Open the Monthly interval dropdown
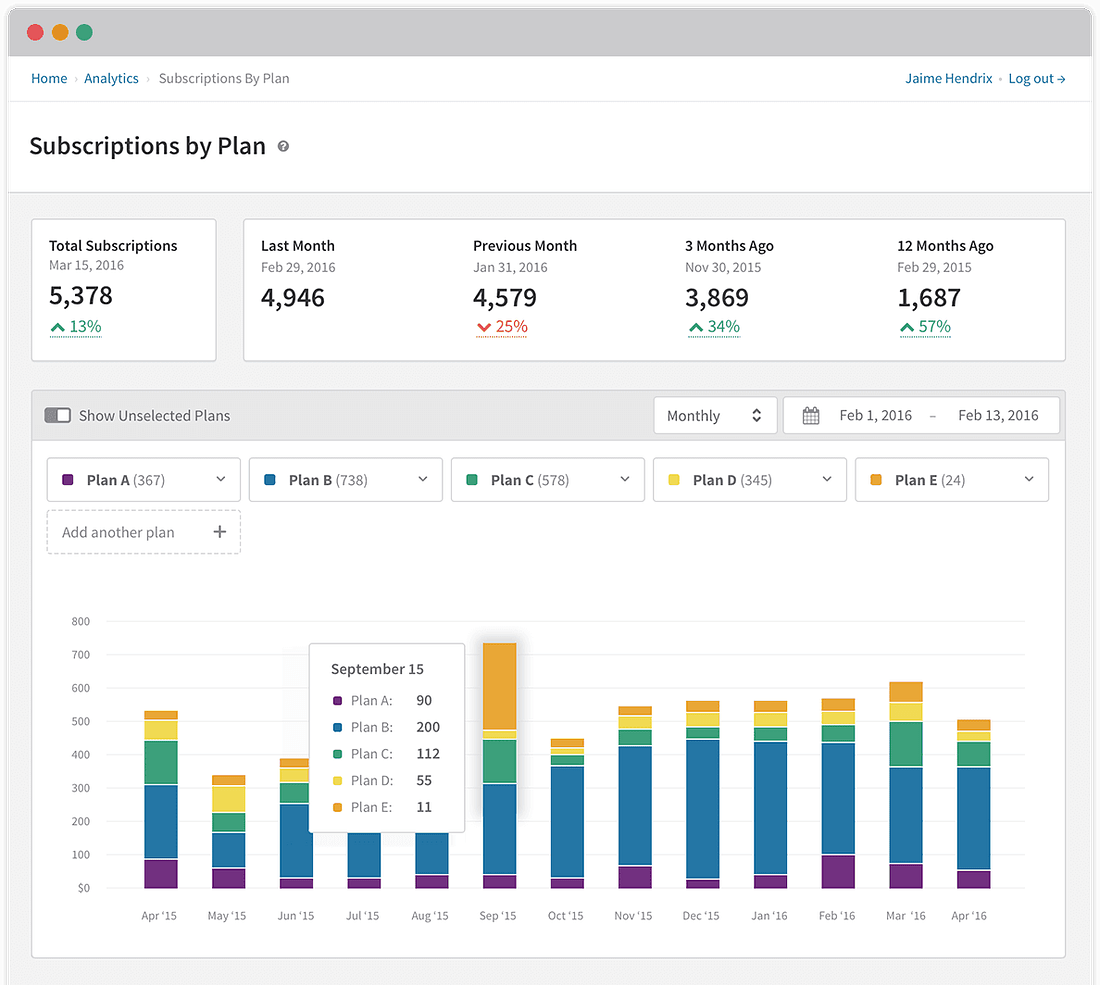This screenshot has width=1100, height=985. click(x=715, y=415)
